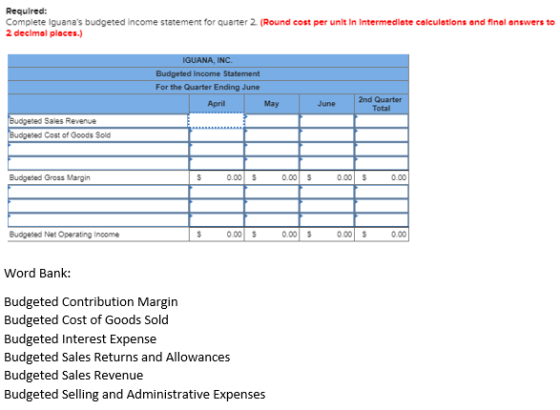Viewport: 560px width, 410px height.
Task: Select the 2nd Quarter Total Sales Revenue cell
Action: coord(381,121)
